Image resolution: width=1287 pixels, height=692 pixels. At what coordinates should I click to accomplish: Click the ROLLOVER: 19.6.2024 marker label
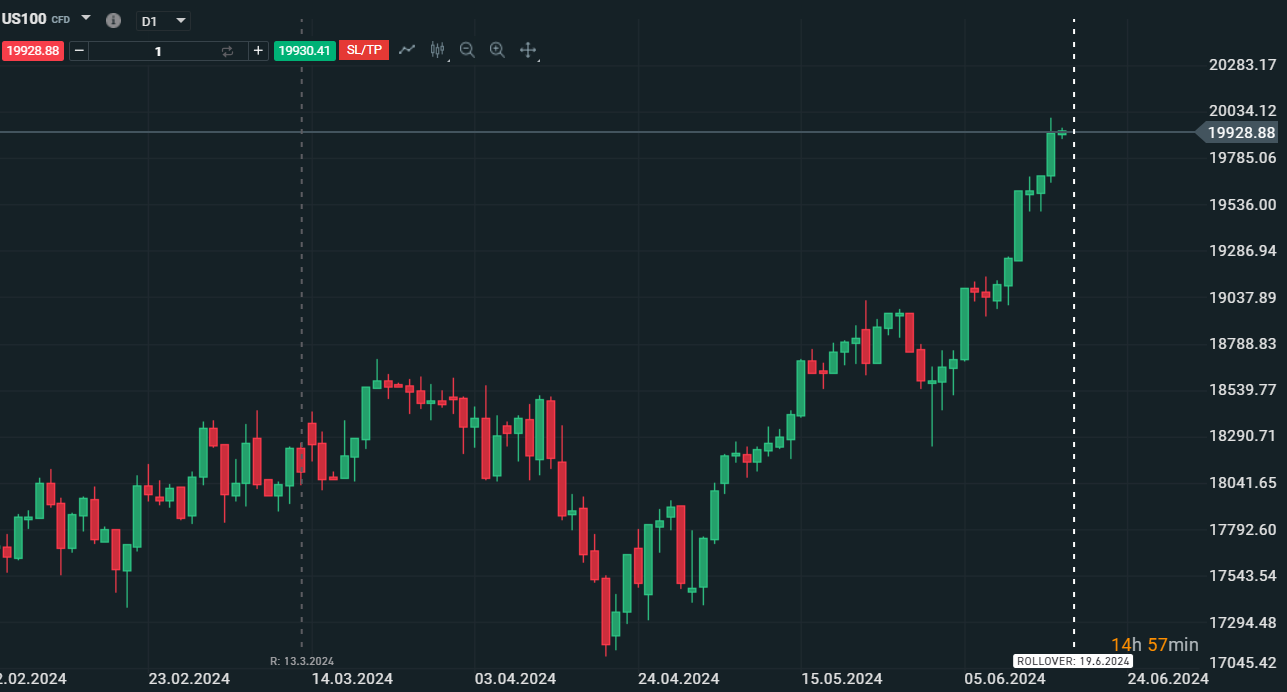(x=1073, y=661)
